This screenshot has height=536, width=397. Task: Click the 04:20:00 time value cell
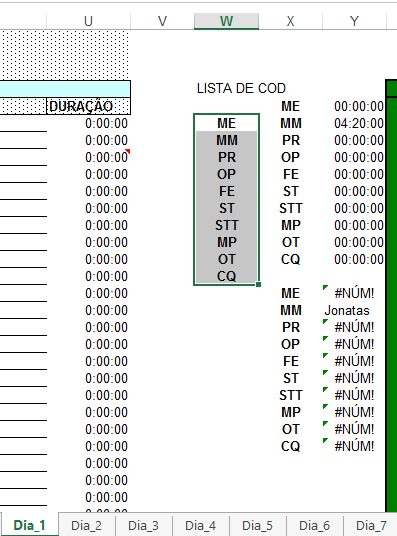(x=354, y=123)
